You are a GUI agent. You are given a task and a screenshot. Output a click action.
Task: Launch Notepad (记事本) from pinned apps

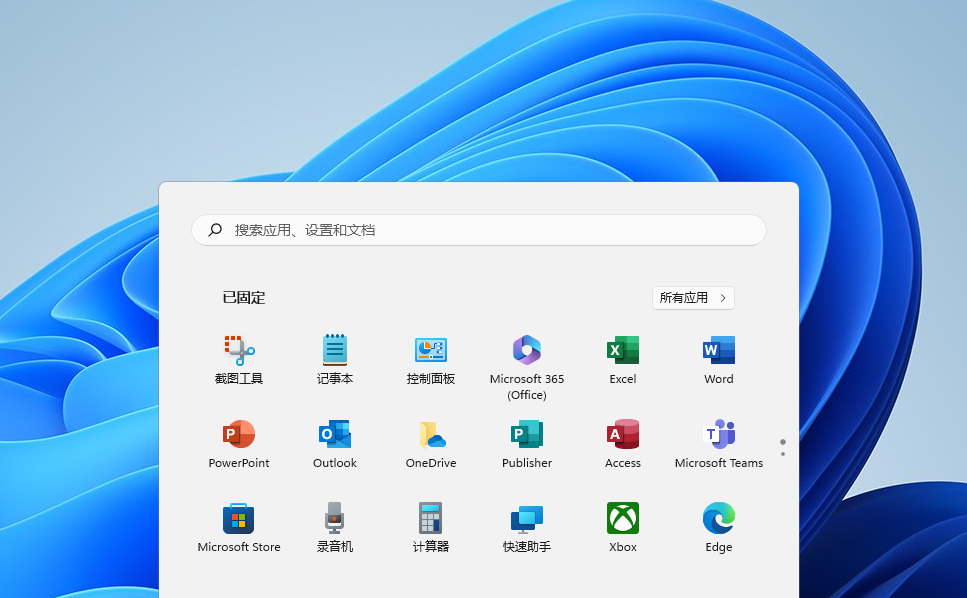click(335, 360)
